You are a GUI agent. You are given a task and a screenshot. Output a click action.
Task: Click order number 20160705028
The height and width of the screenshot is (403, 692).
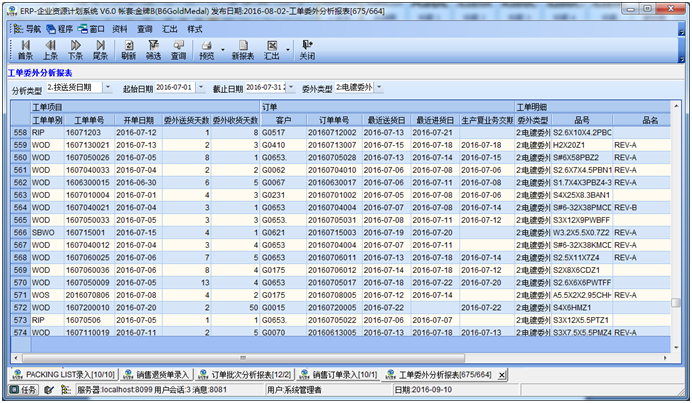[332, 158]
